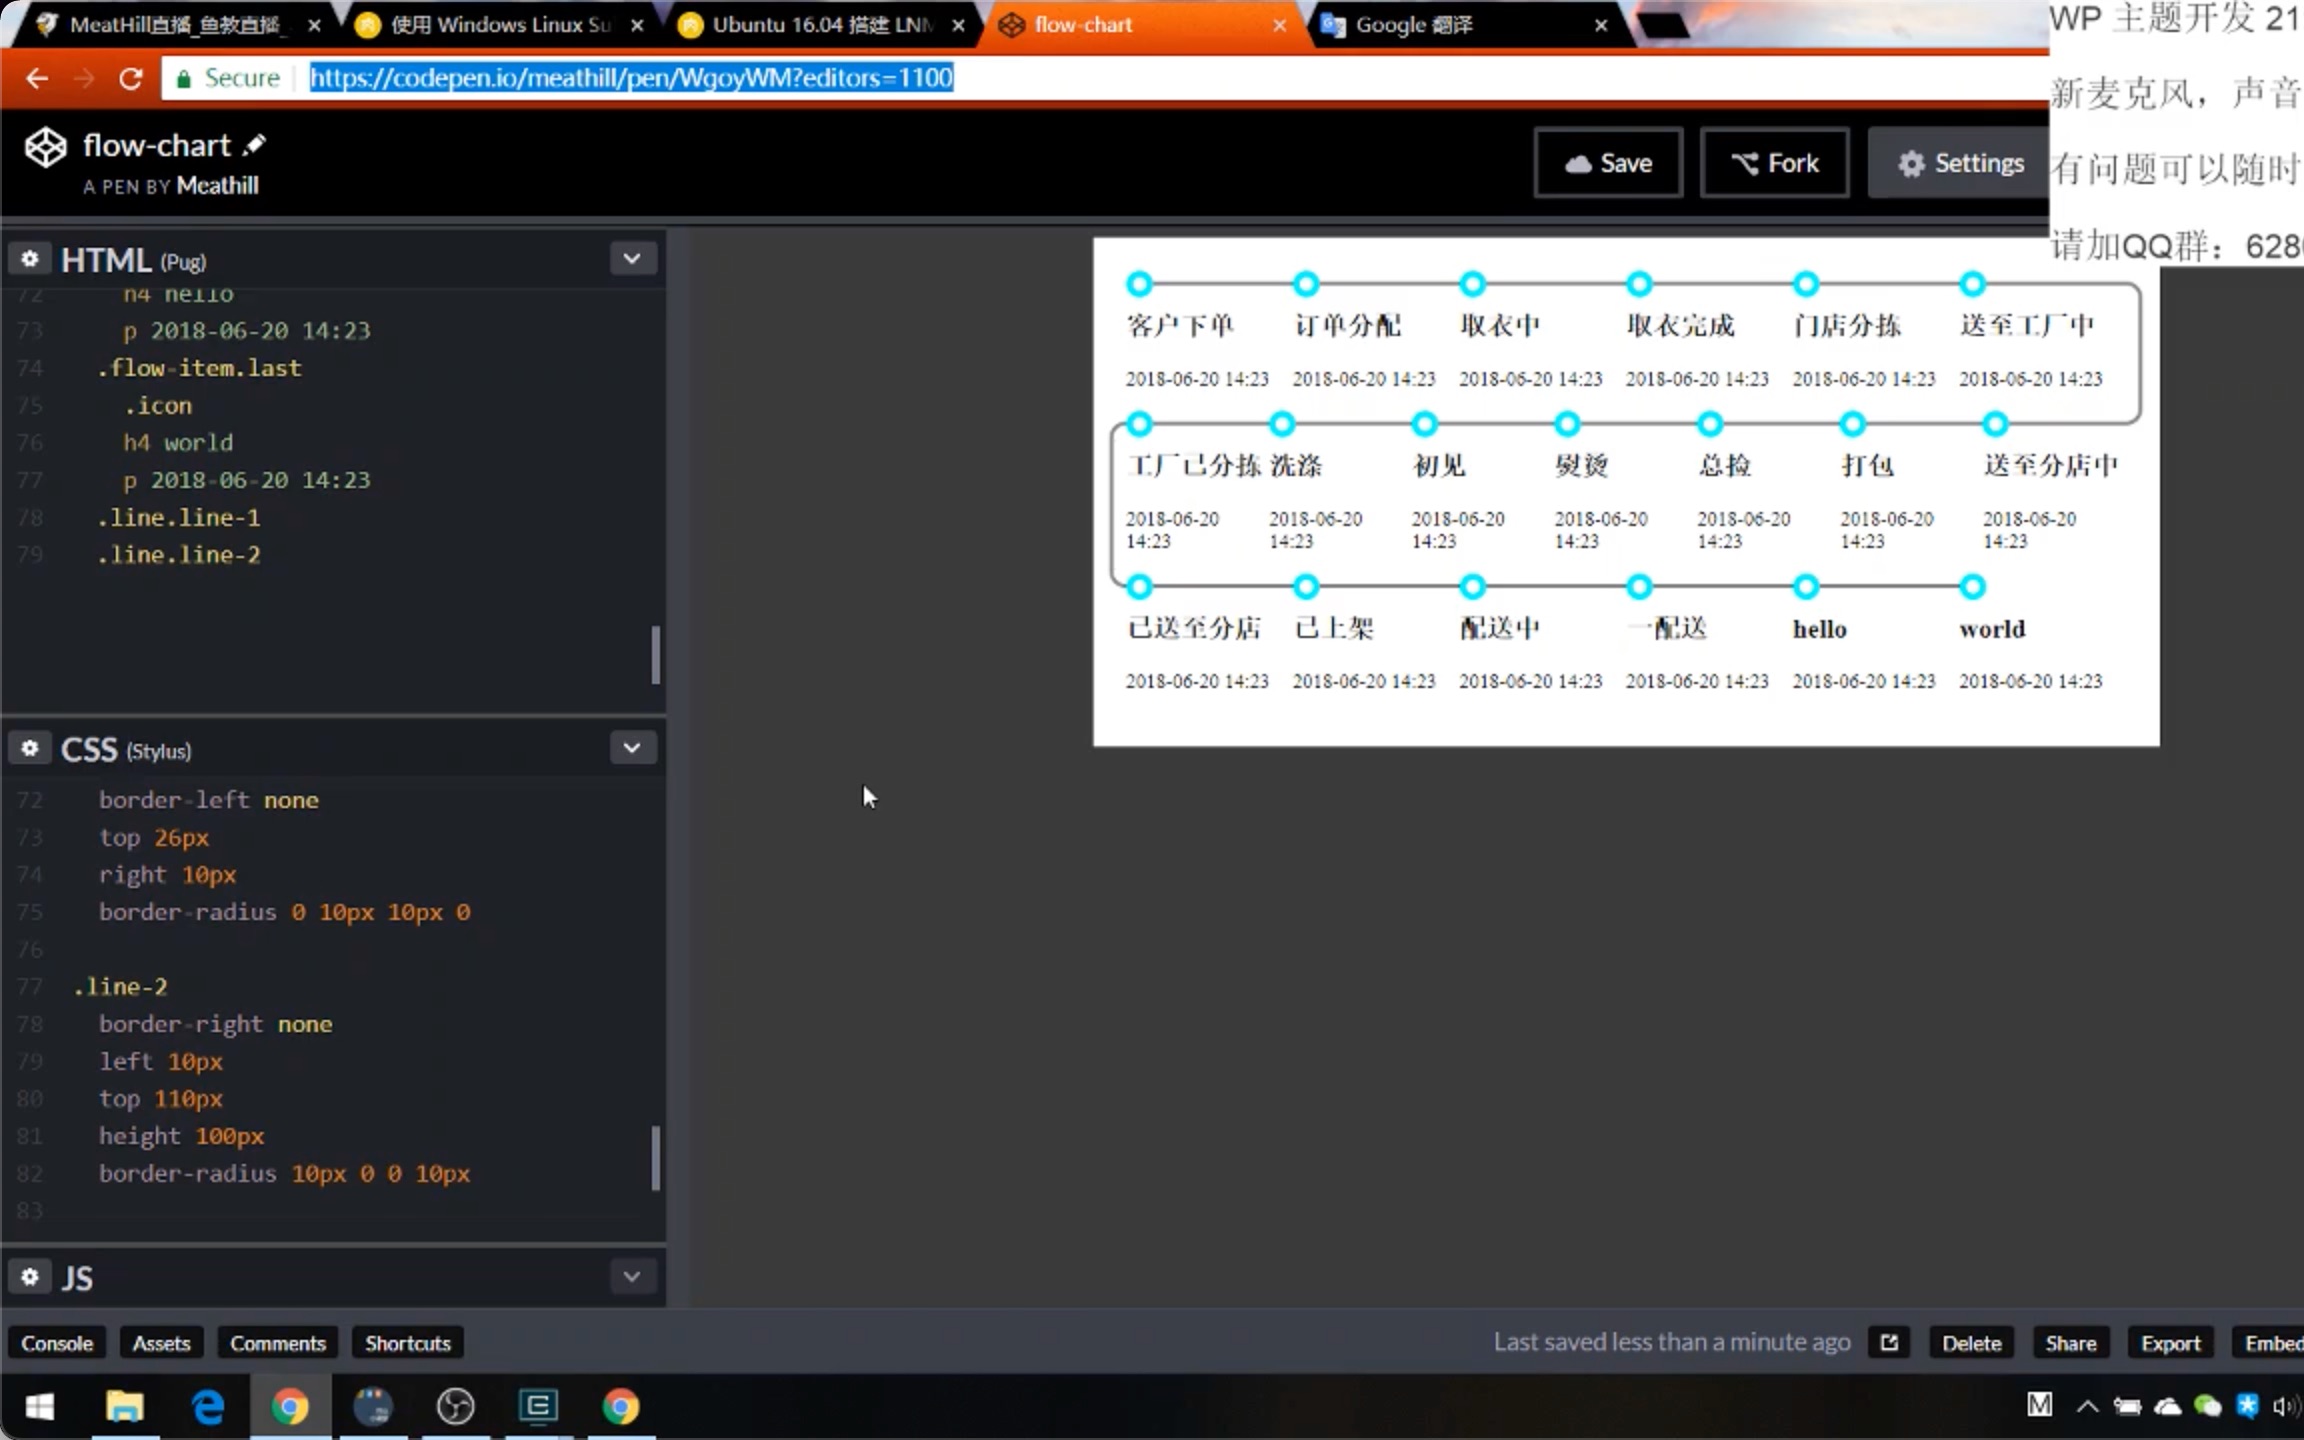This screenshot has height=1440, width=2304.
Task: Open the HTML panel settings gear
Action: pyautogui.click(x=29, y=258)
